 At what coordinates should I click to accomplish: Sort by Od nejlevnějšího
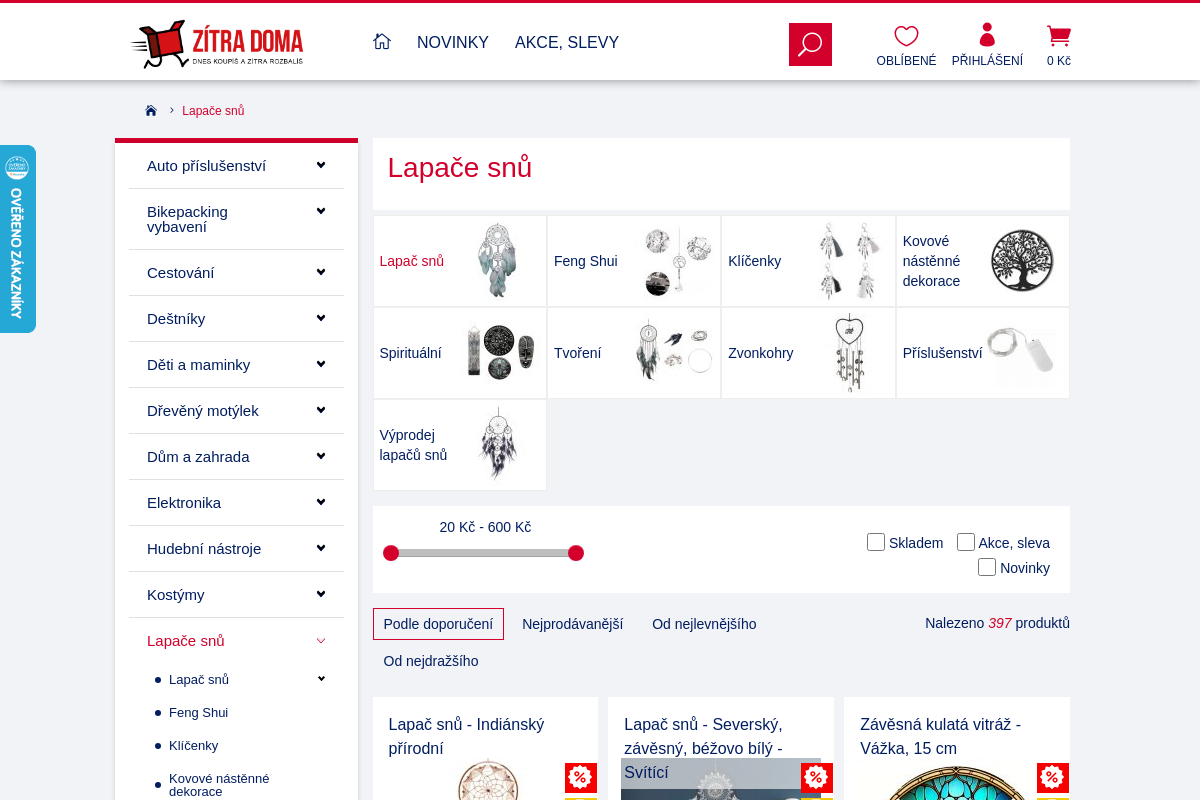(704, 624)
